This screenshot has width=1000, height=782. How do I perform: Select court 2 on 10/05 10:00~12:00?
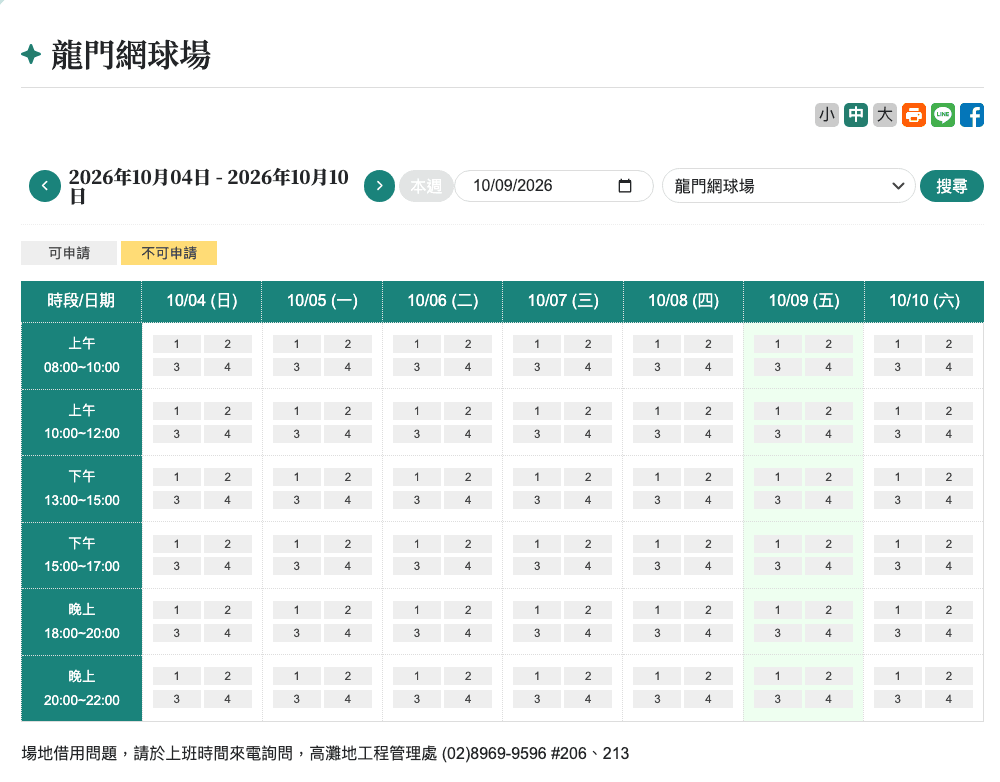click(x=348, y=411)
